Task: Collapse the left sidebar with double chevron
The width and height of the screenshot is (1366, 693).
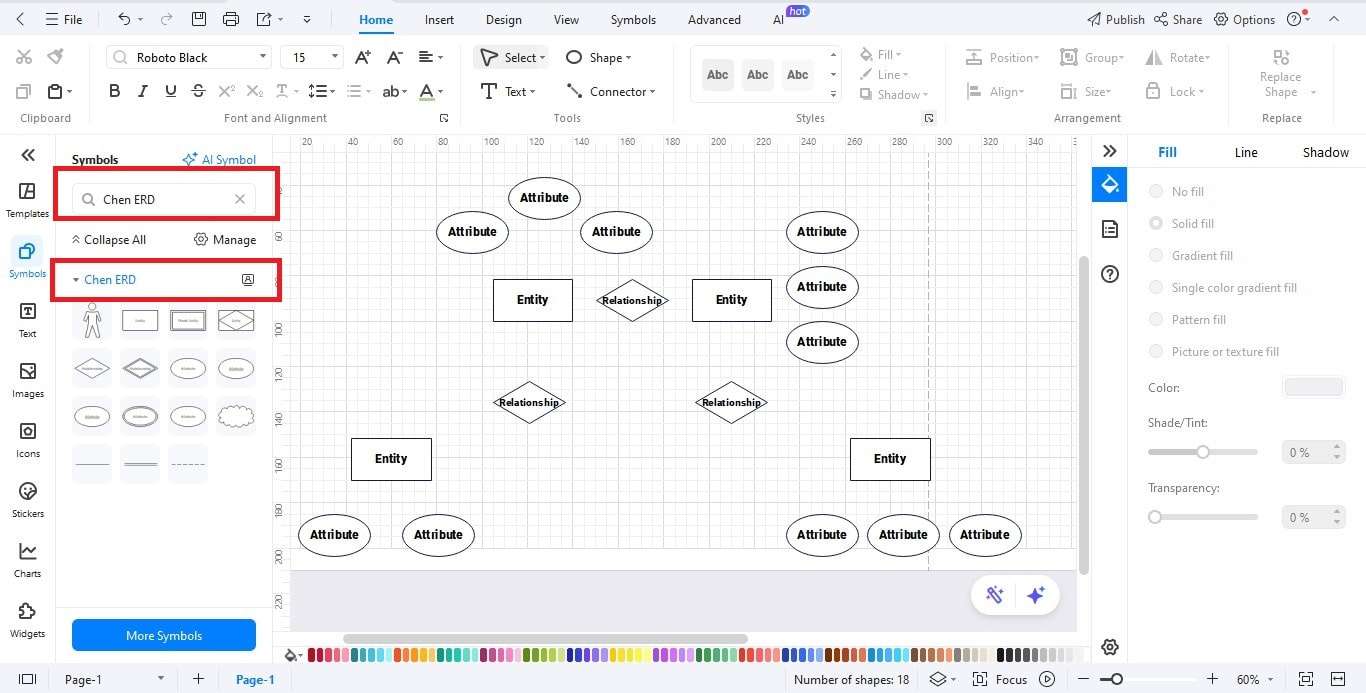Action: pyautogui.click(x=28, y=154)
